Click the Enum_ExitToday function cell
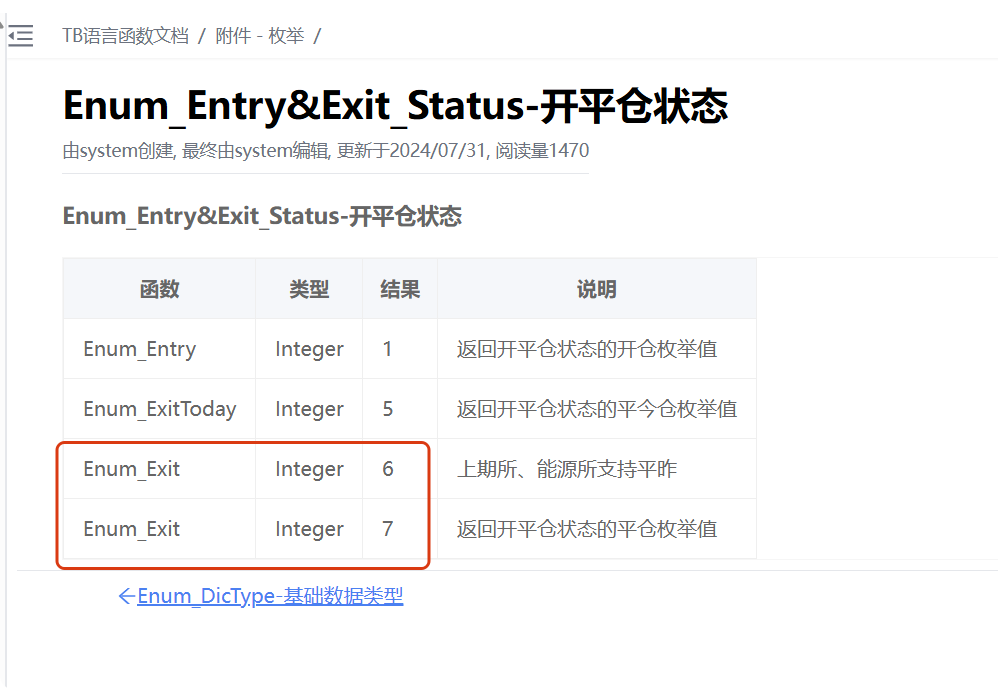This screenshot has height=690, width=998. click(x=160, y=409)
